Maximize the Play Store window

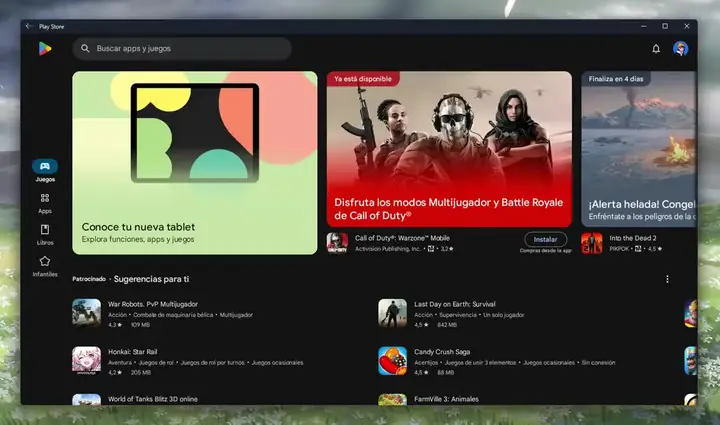(x=665, y=26)
